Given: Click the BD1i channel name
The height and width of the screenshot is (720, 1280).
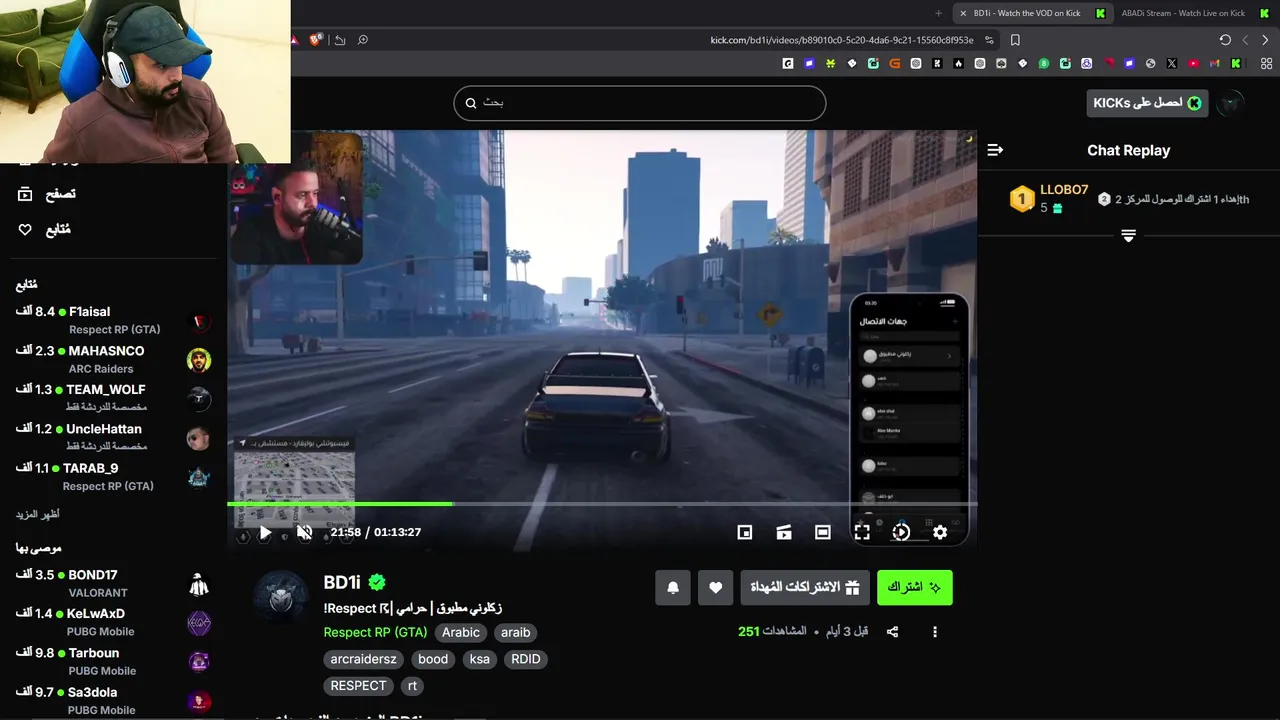Looking at the screenshot, I should click(x=342, y=582).
